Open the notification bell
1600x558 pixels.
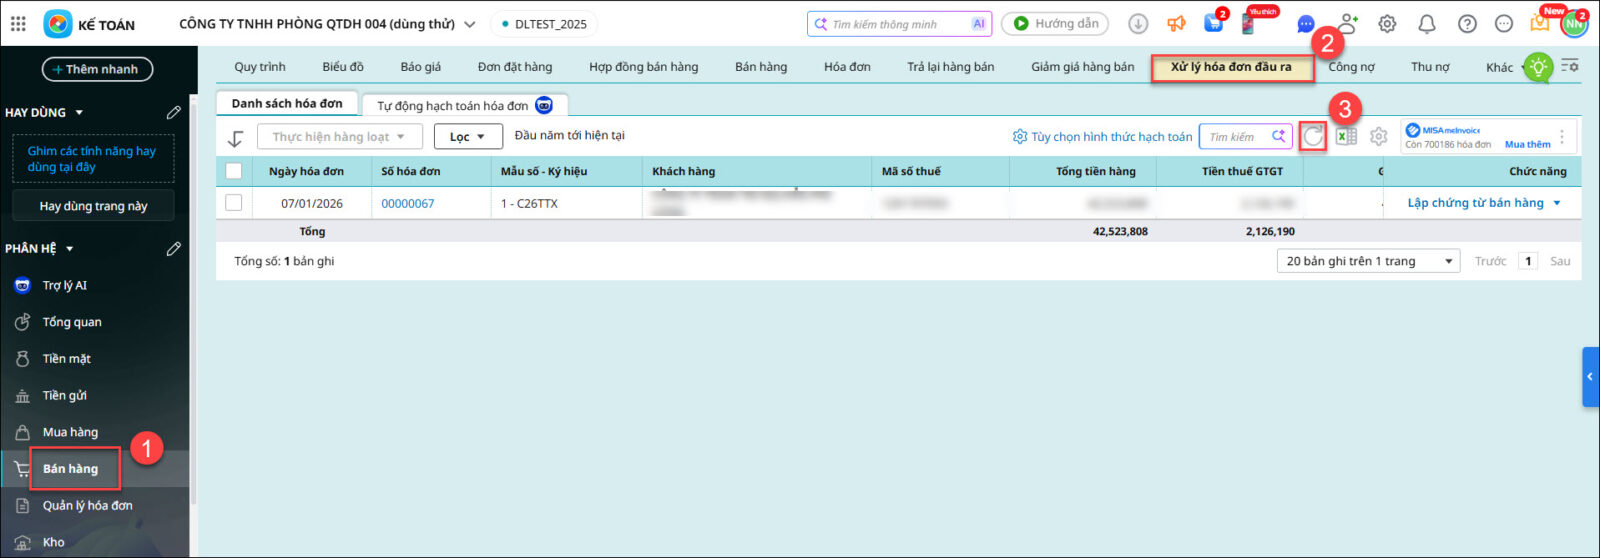(x=1427, y=24)
